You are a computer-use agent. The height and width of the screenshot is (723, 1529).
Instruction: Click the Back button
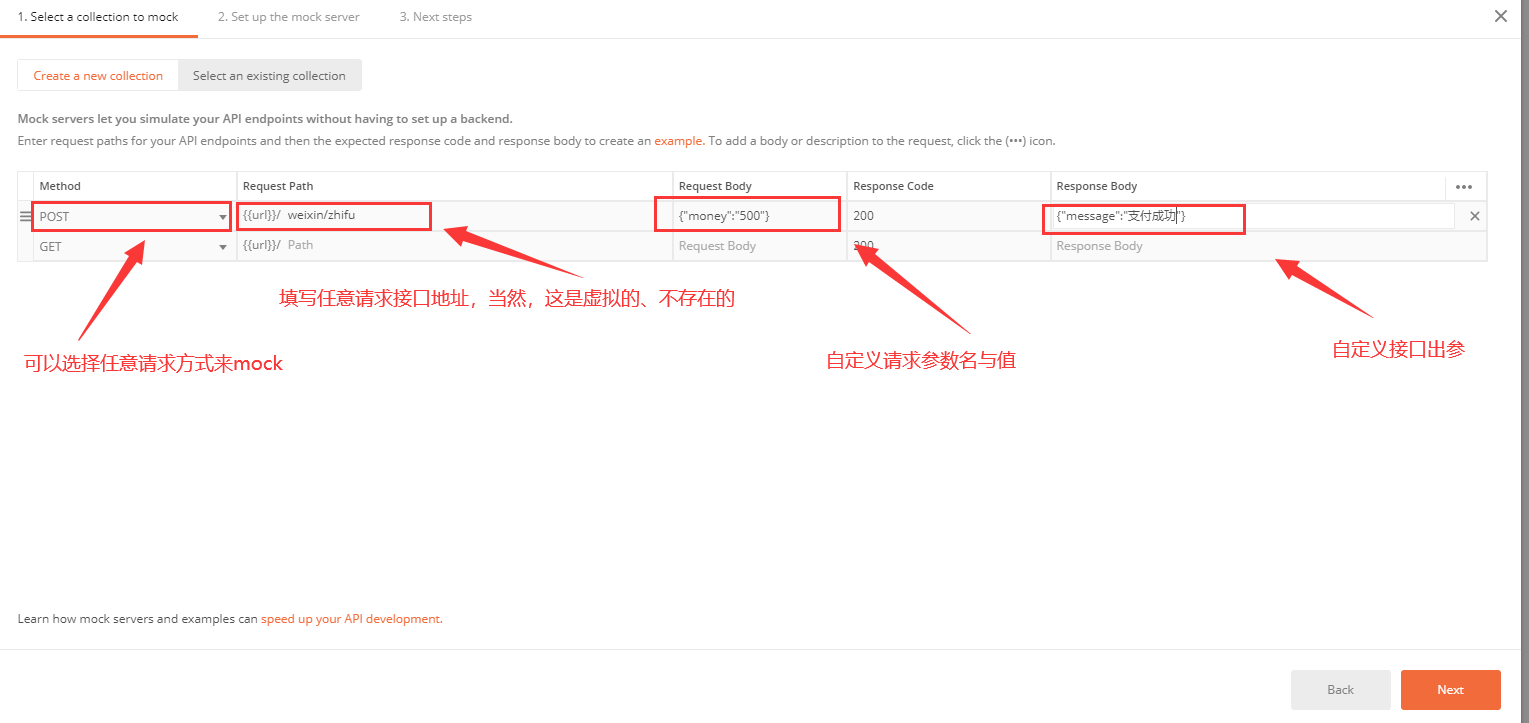click(x=1340, y=689)
